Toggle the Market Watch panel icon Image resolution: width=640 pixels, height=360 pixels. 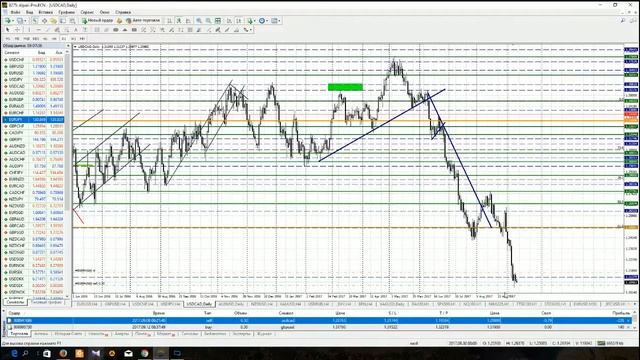[35, 20]
